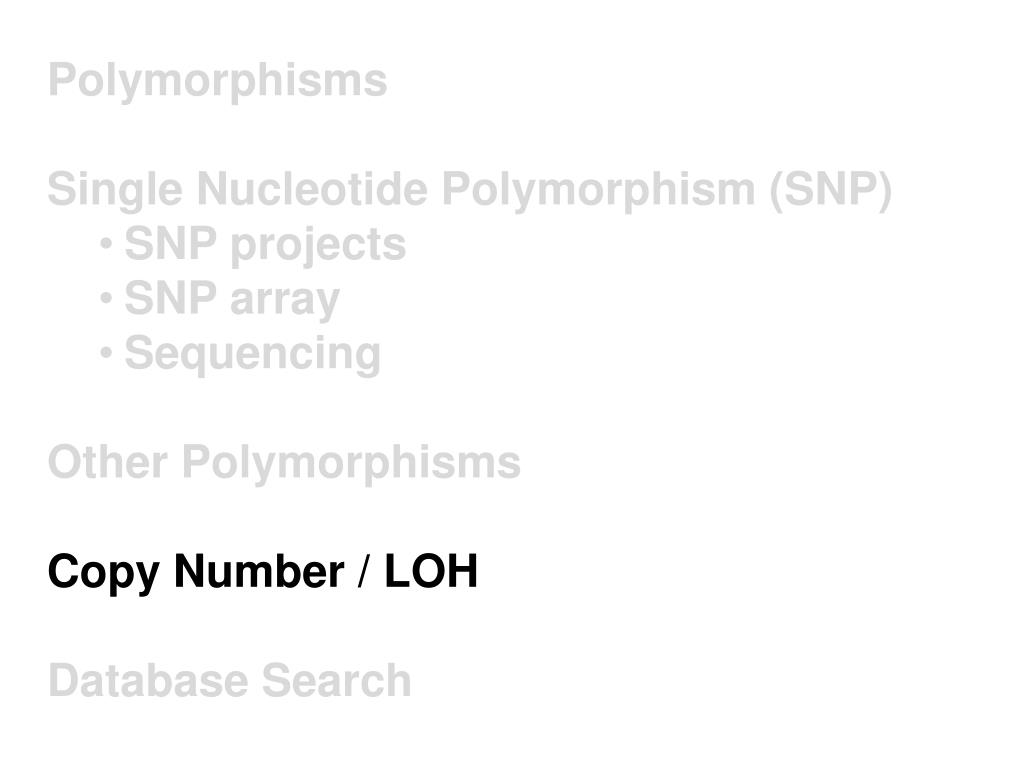Click the word Search in Database Search
The height and width of the screenshot is (768, 1024).
click(x=336, y=681)
